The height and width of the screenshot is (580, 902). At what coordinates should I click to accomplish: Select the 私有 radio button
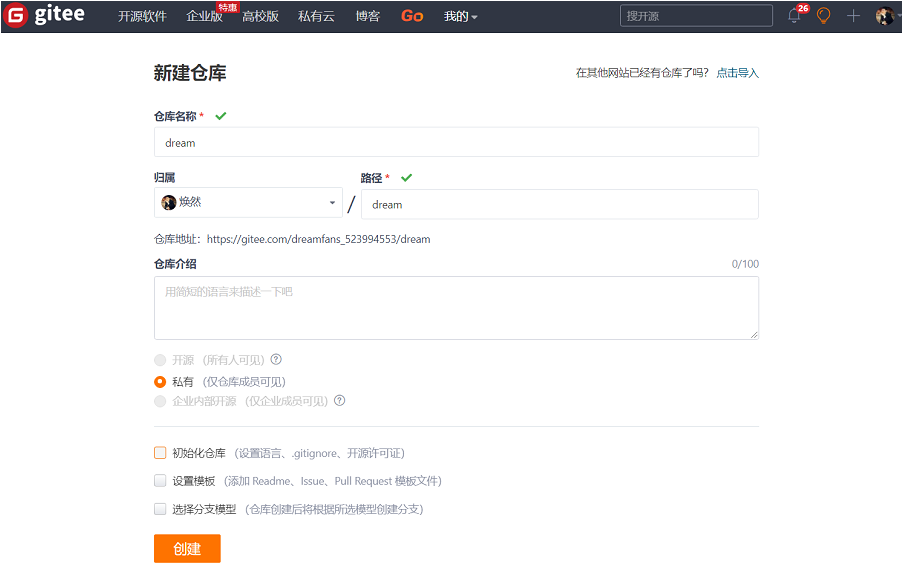pos(160,381)
